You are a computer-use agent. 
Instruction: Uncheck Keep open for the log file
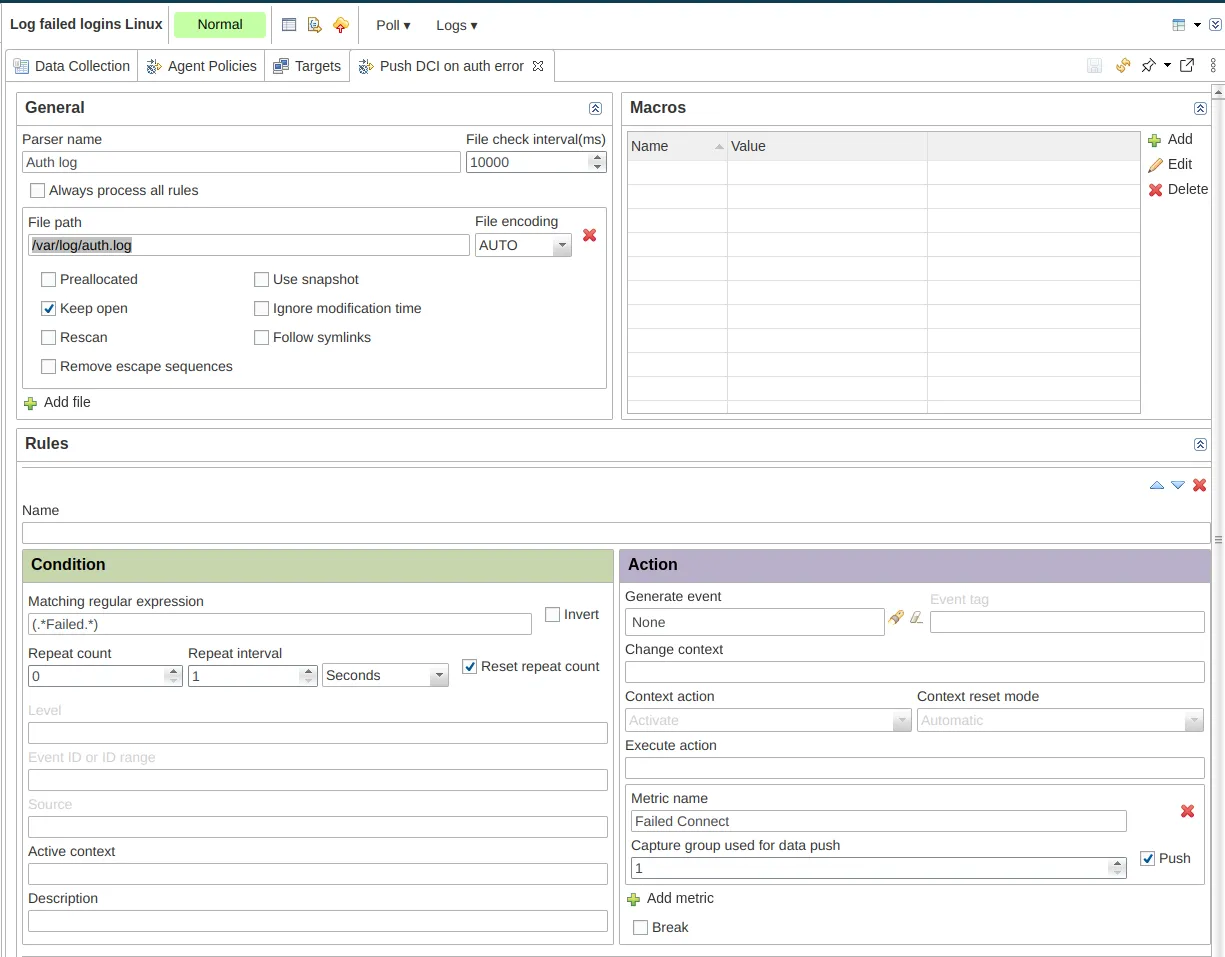48,308
